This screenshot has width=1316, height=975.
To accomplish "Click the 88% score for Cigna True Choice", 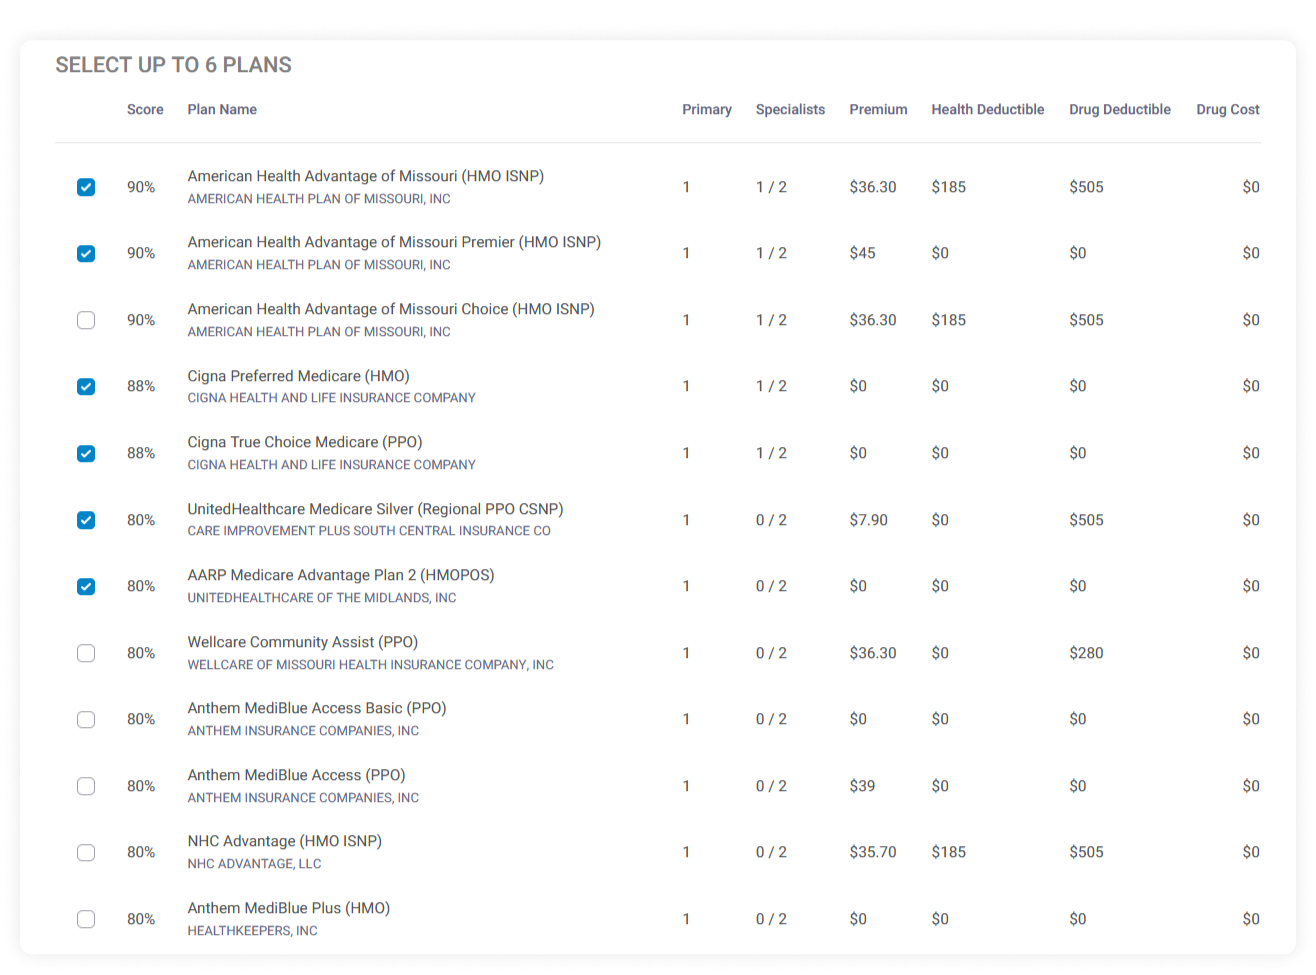I will point(141,453).
